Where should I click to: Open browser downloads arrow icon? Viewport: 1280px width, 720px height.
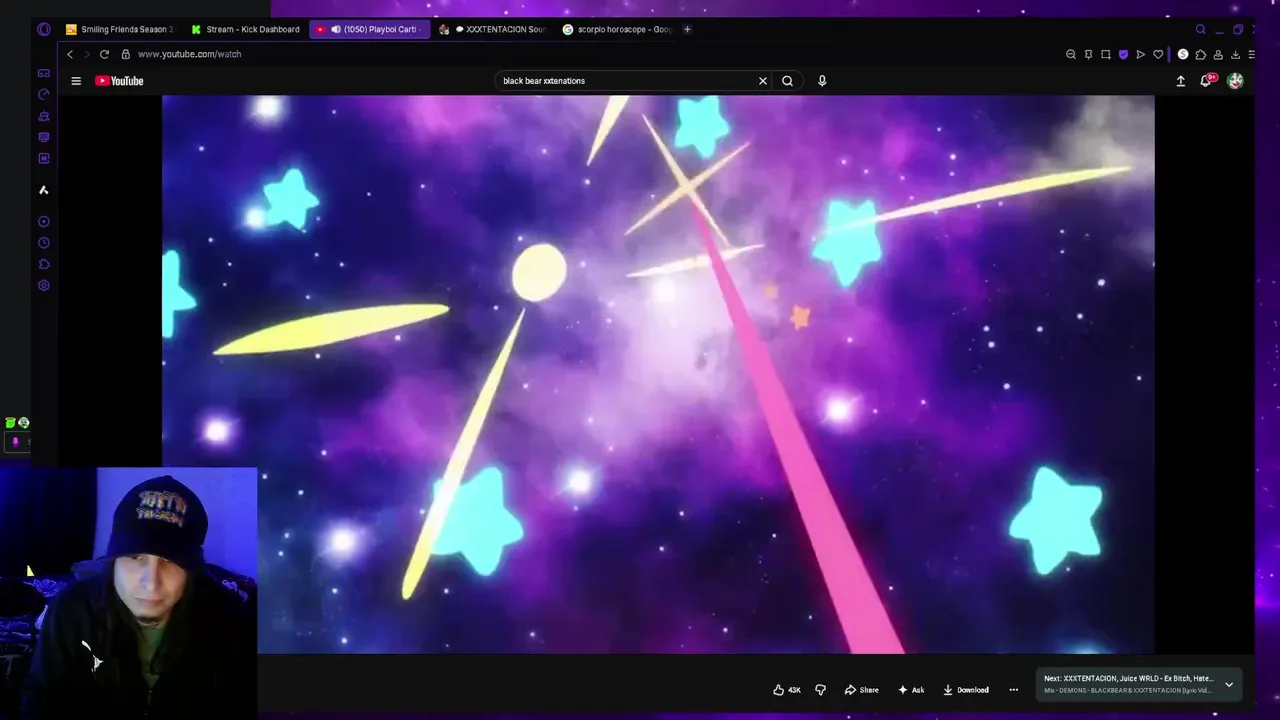coord(1236,54)
